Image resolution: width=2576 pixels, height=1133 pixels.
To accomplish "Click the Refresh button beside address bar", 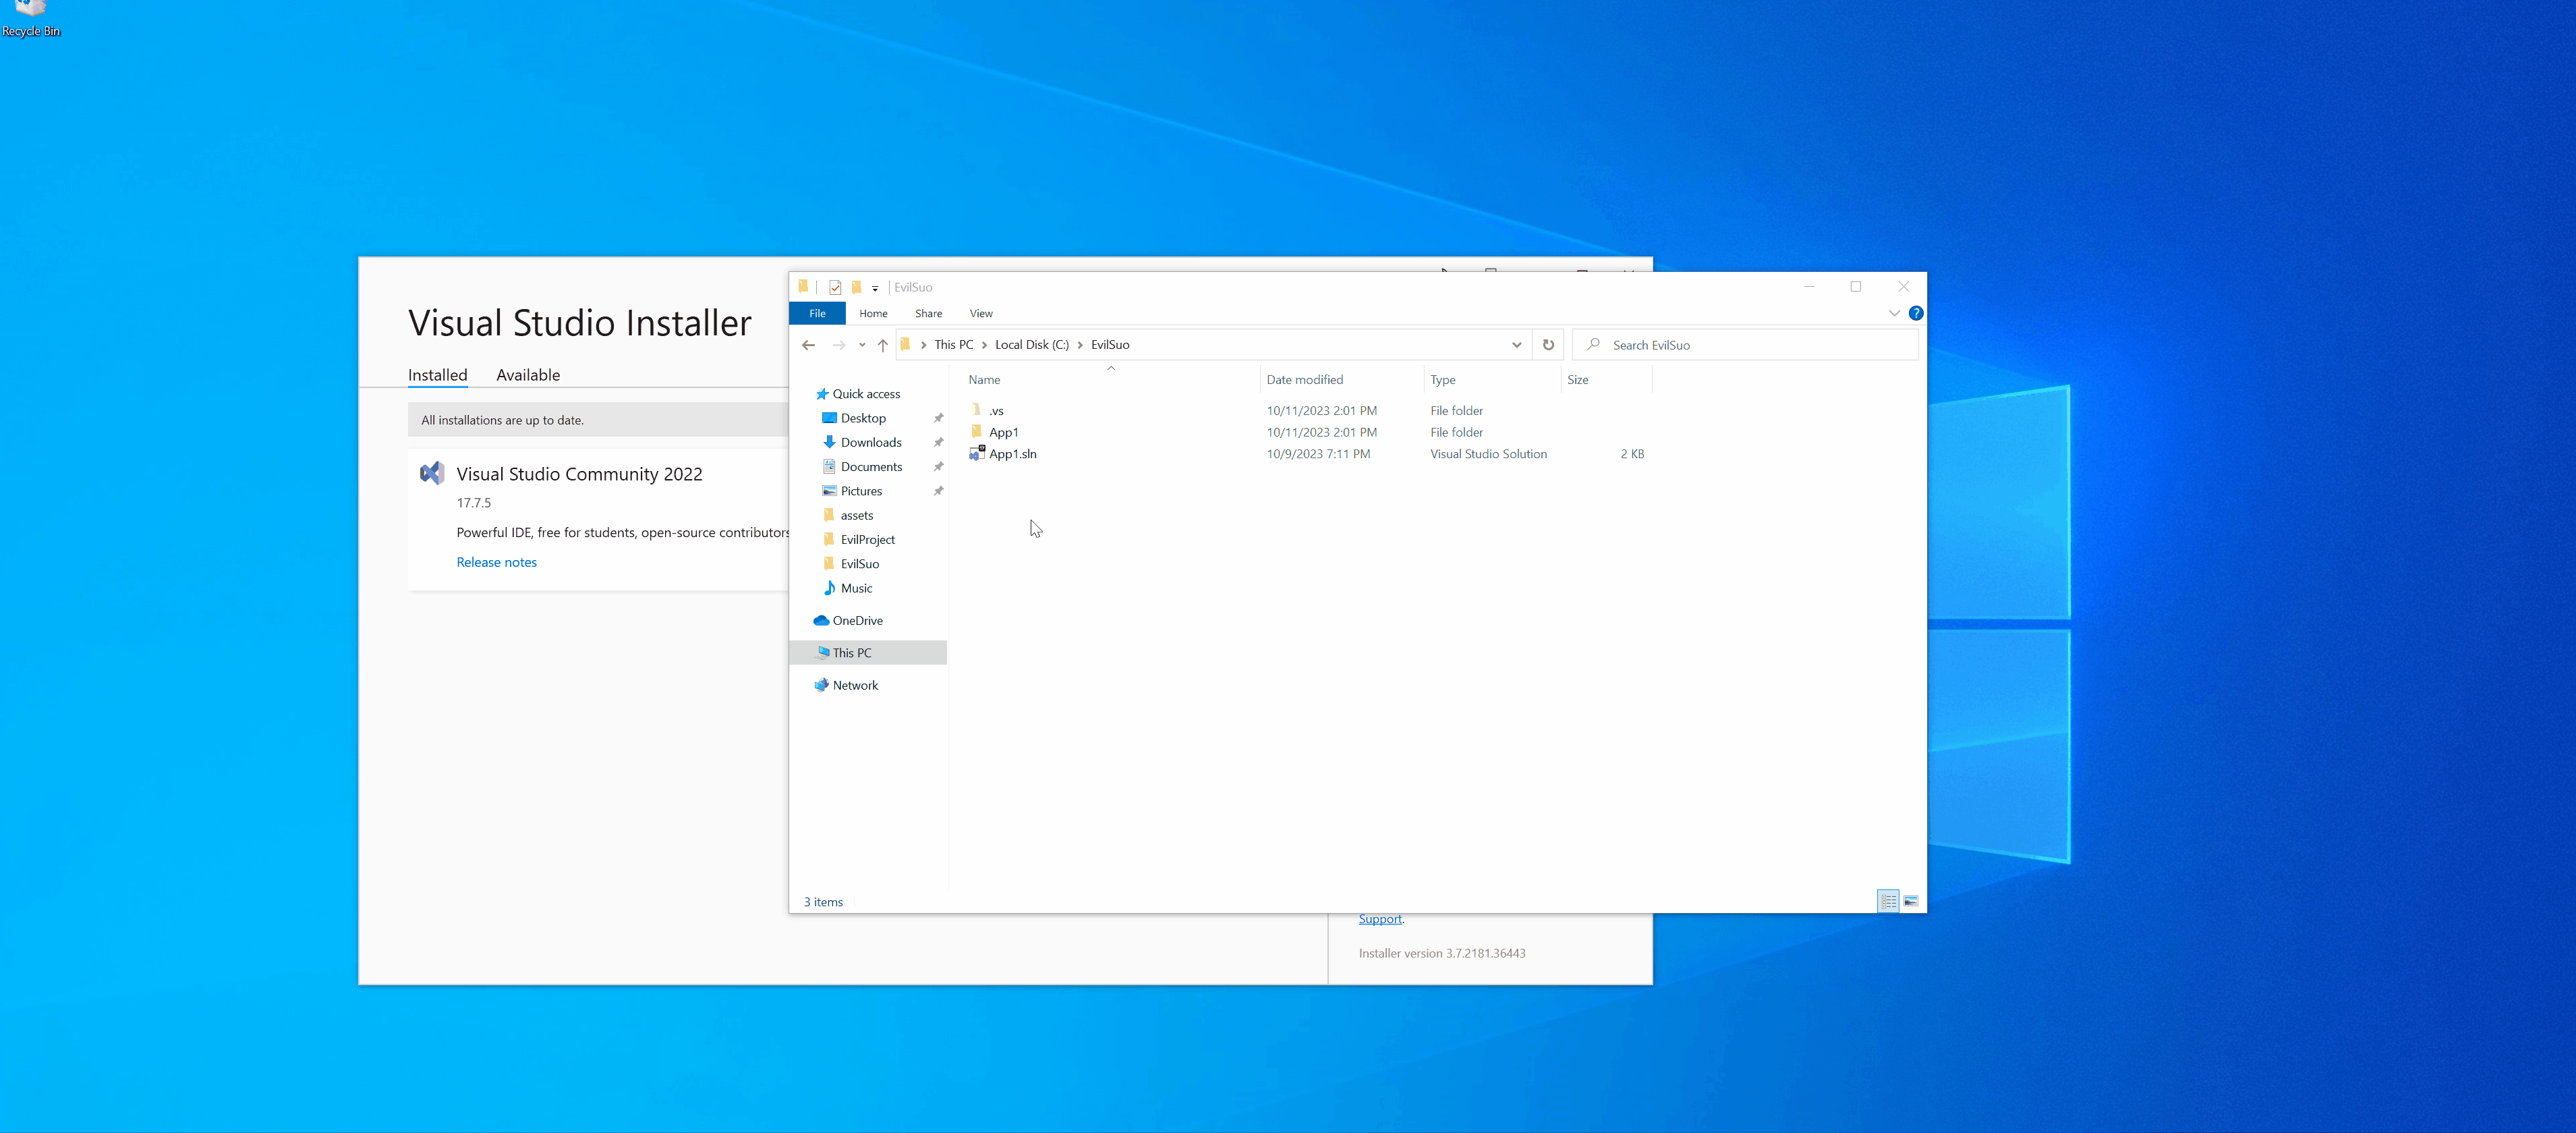I will click(x=1548, y=345).
